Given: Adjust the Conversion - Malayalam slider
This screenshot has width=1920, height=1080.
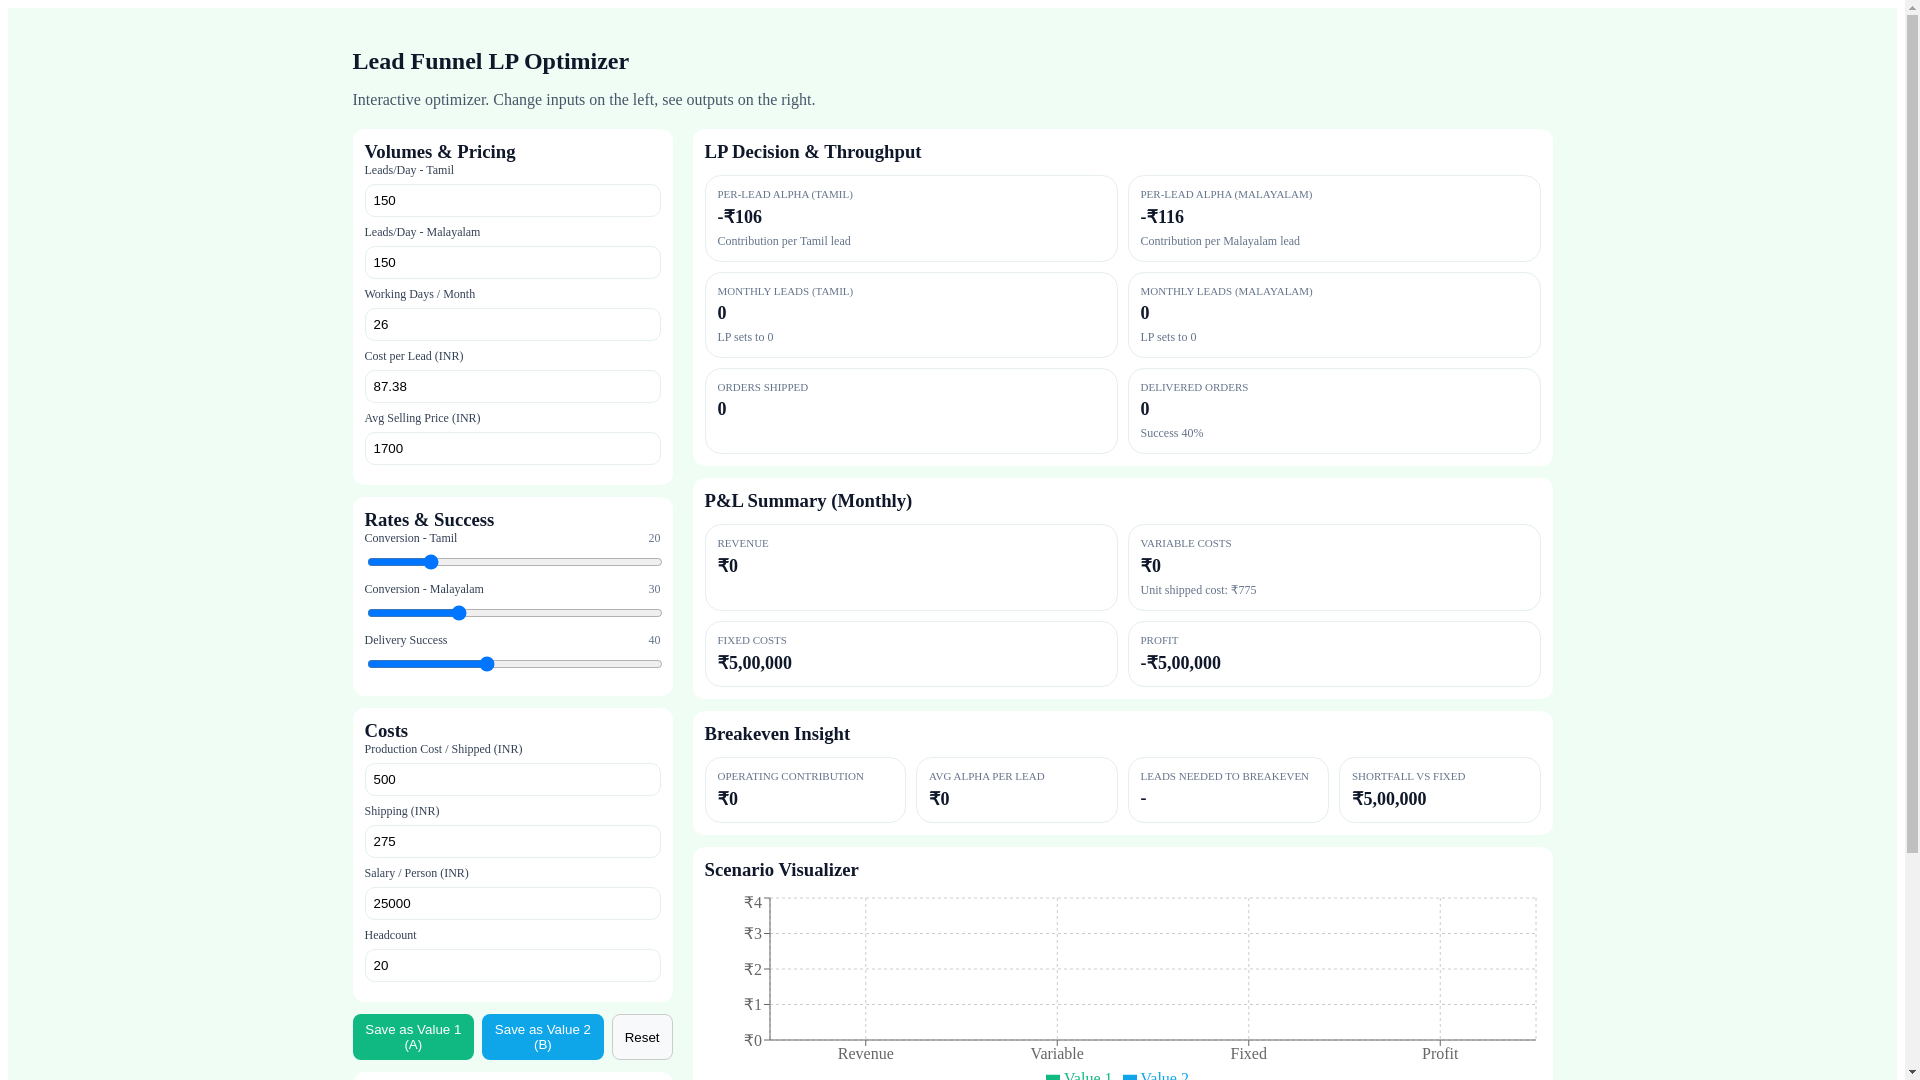Looking at the screenshot, I should click(514, 613).
